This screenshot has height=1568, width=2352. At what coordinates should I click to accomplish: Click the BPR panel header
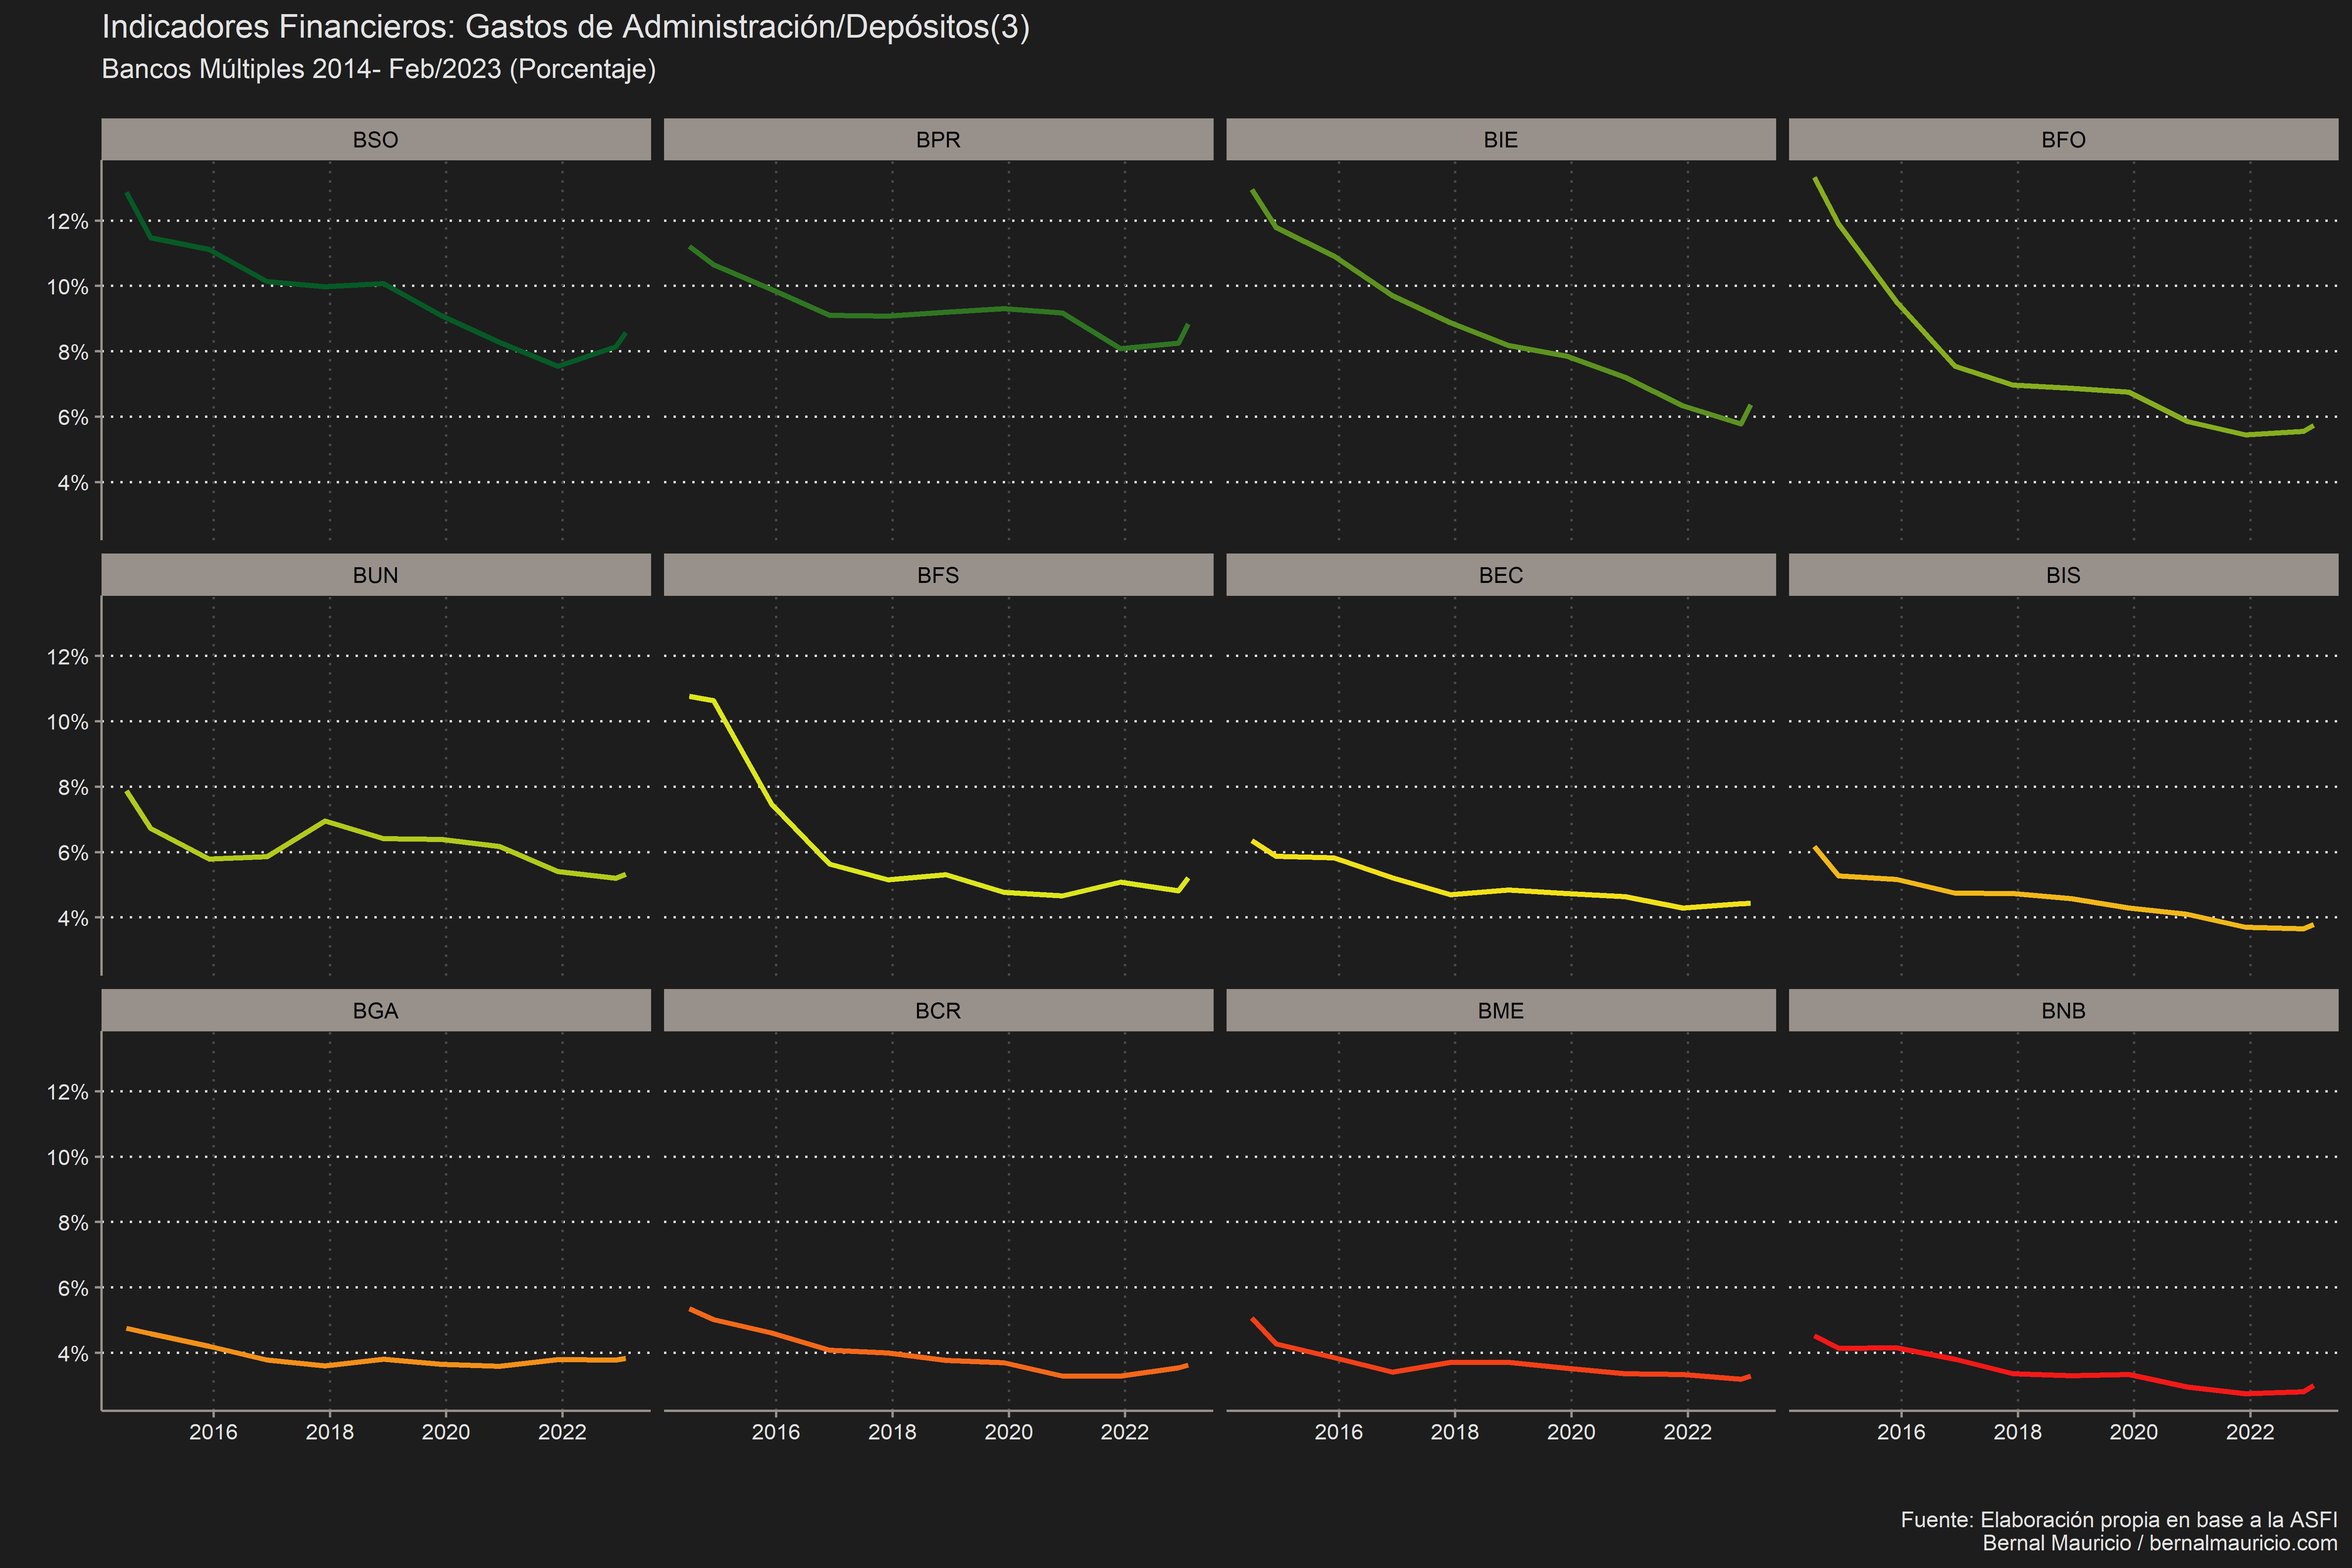(x=938, y=139)
